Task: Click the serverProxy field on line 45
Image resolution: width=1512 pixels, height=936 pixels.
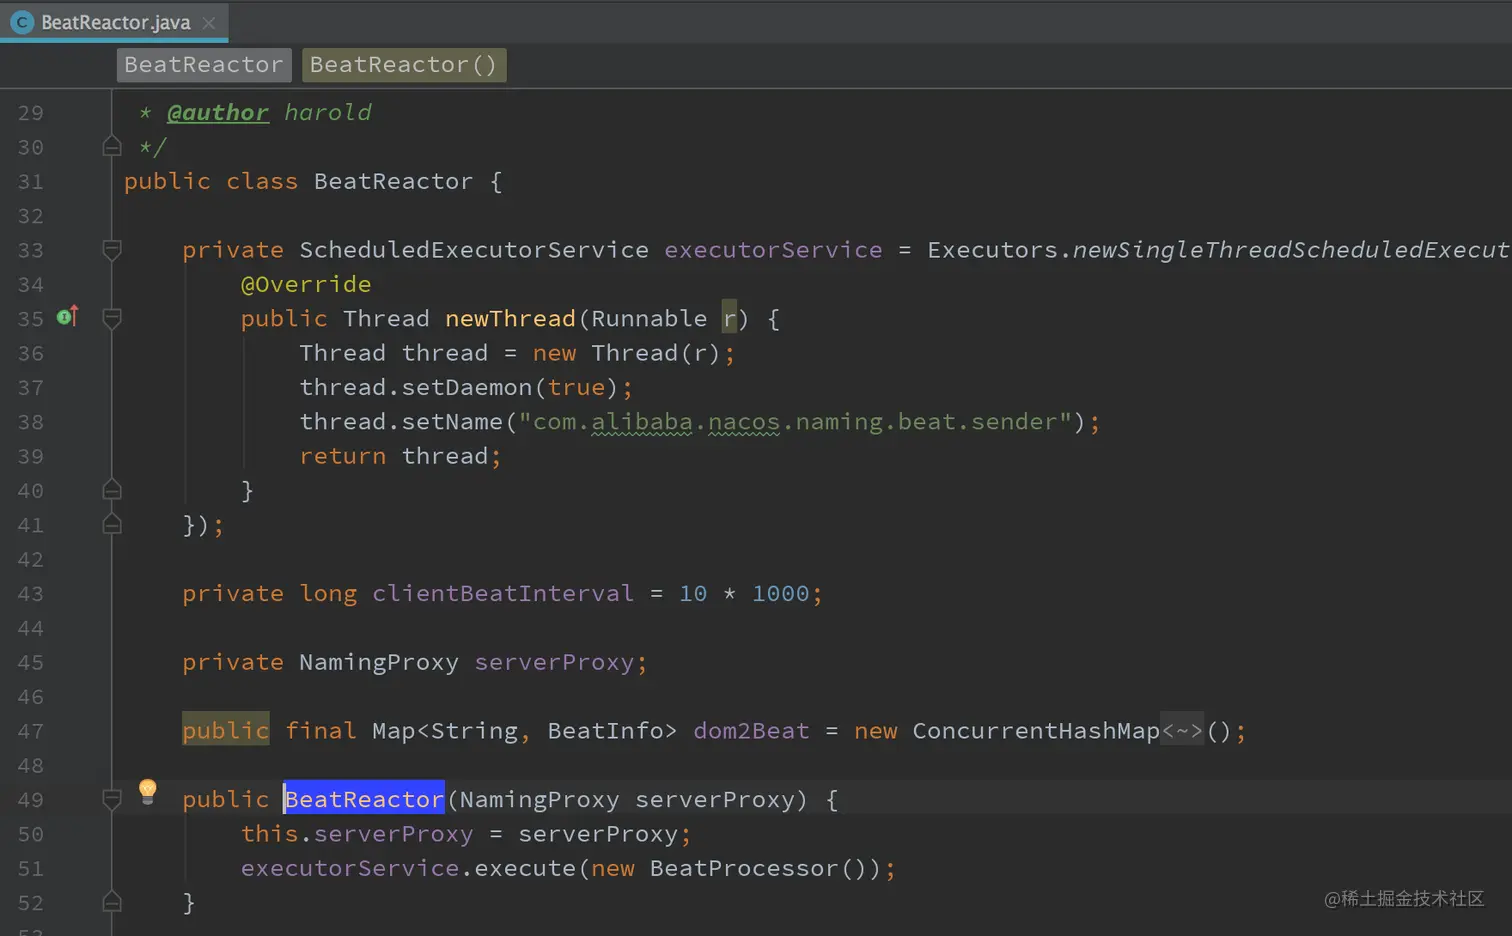Action: (x=554, y=662)
